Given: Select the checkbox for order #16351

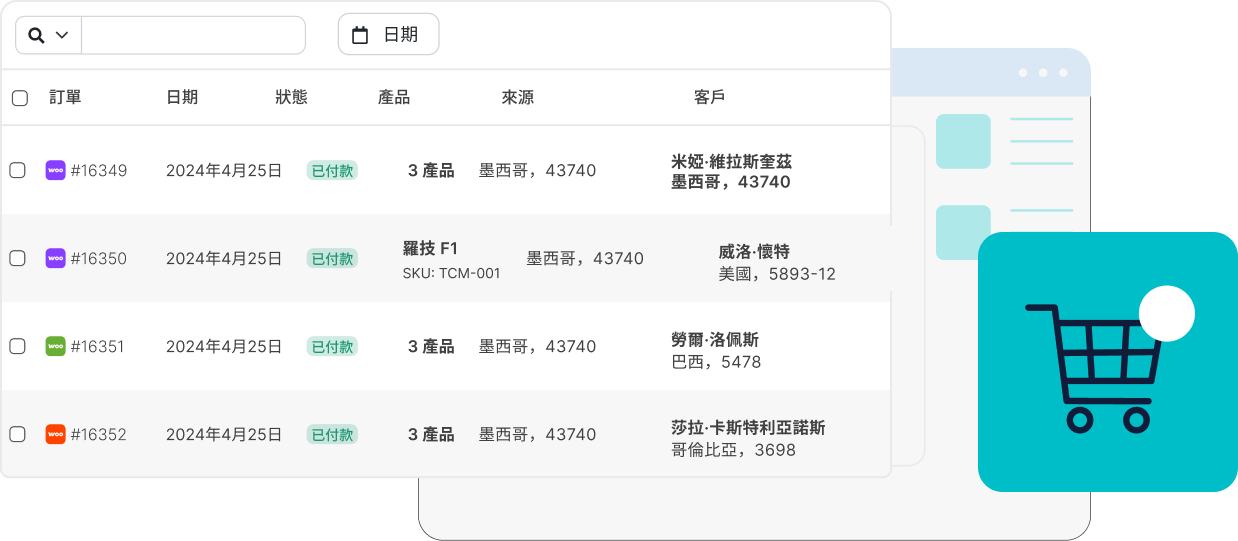Looking at the screenshot, I should [x=18, y=346].
